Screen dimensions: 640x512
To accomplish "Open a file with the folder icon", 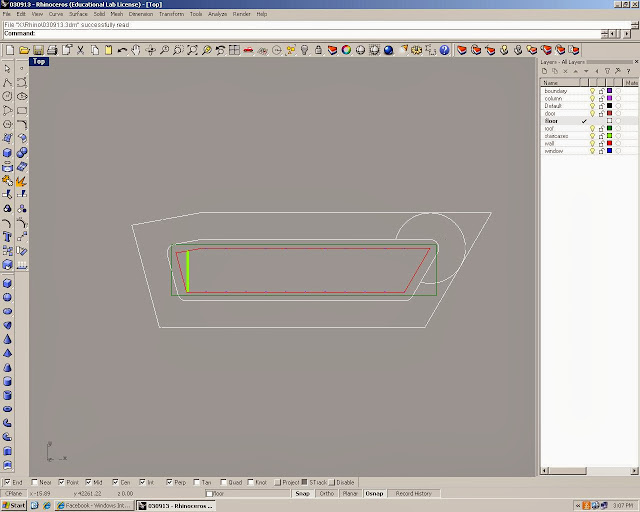I will 24,50.
